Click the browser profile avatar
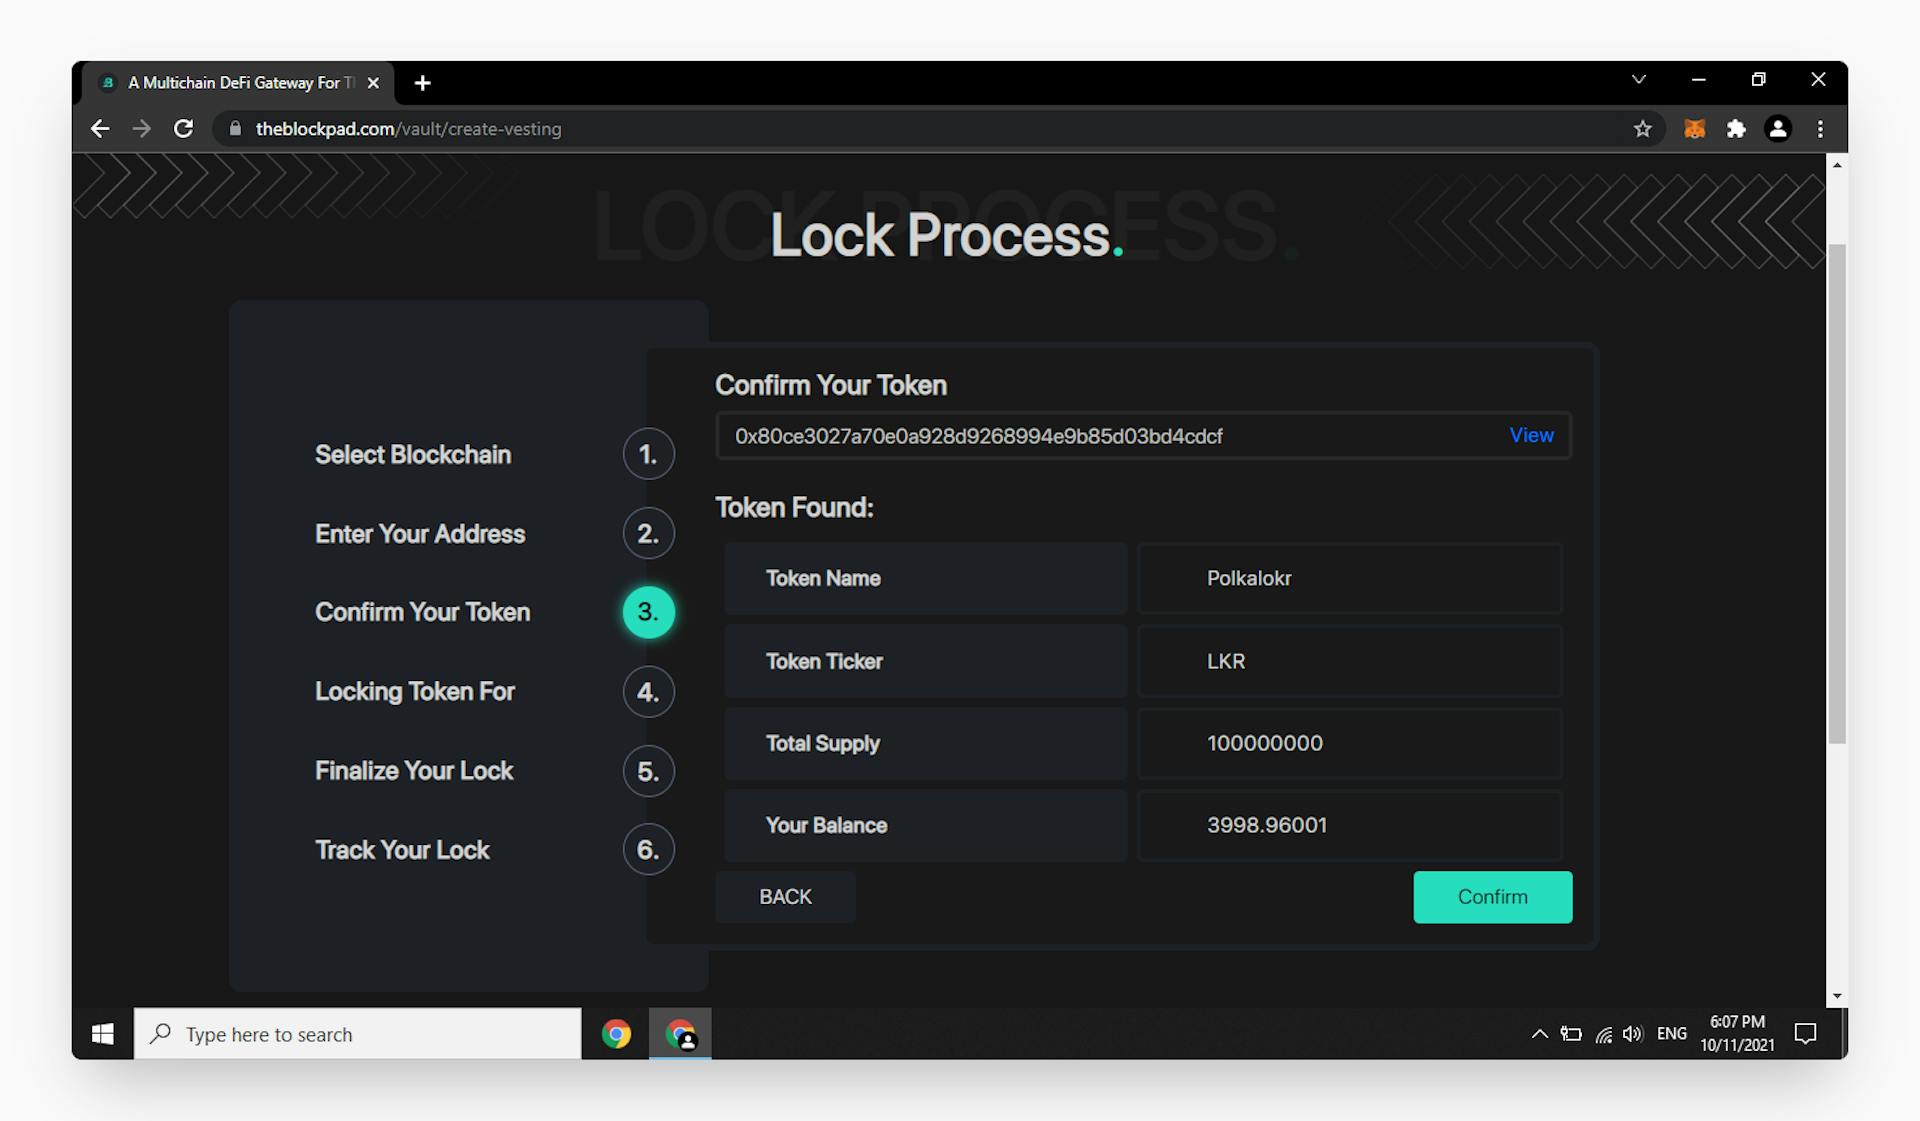This screenshot has width=1920, height=1121. click(1778, 128)
